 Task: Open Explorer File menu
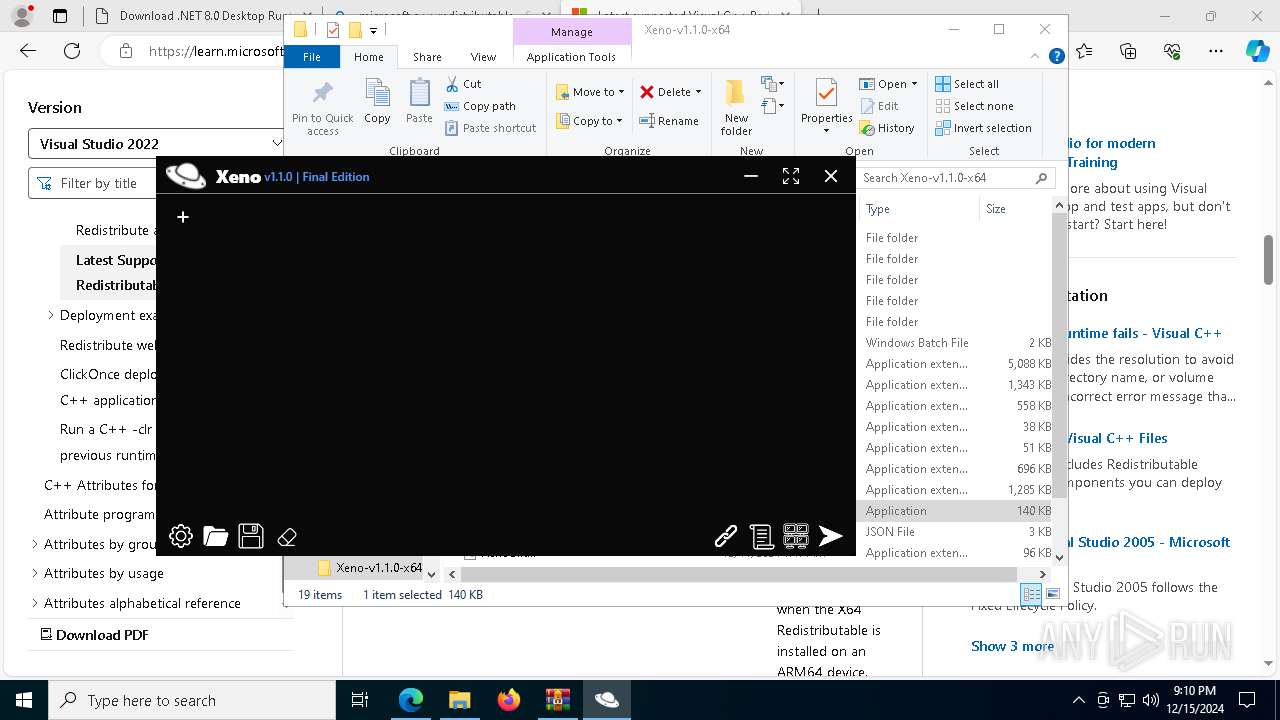pos(312,57)
